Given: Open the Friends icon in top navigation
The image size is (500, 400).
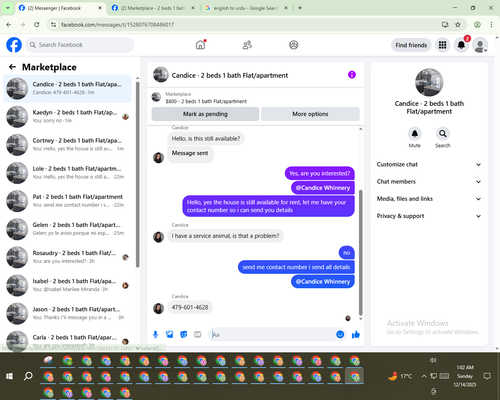Looking at the screenshot, I should (x=247, y=45).
